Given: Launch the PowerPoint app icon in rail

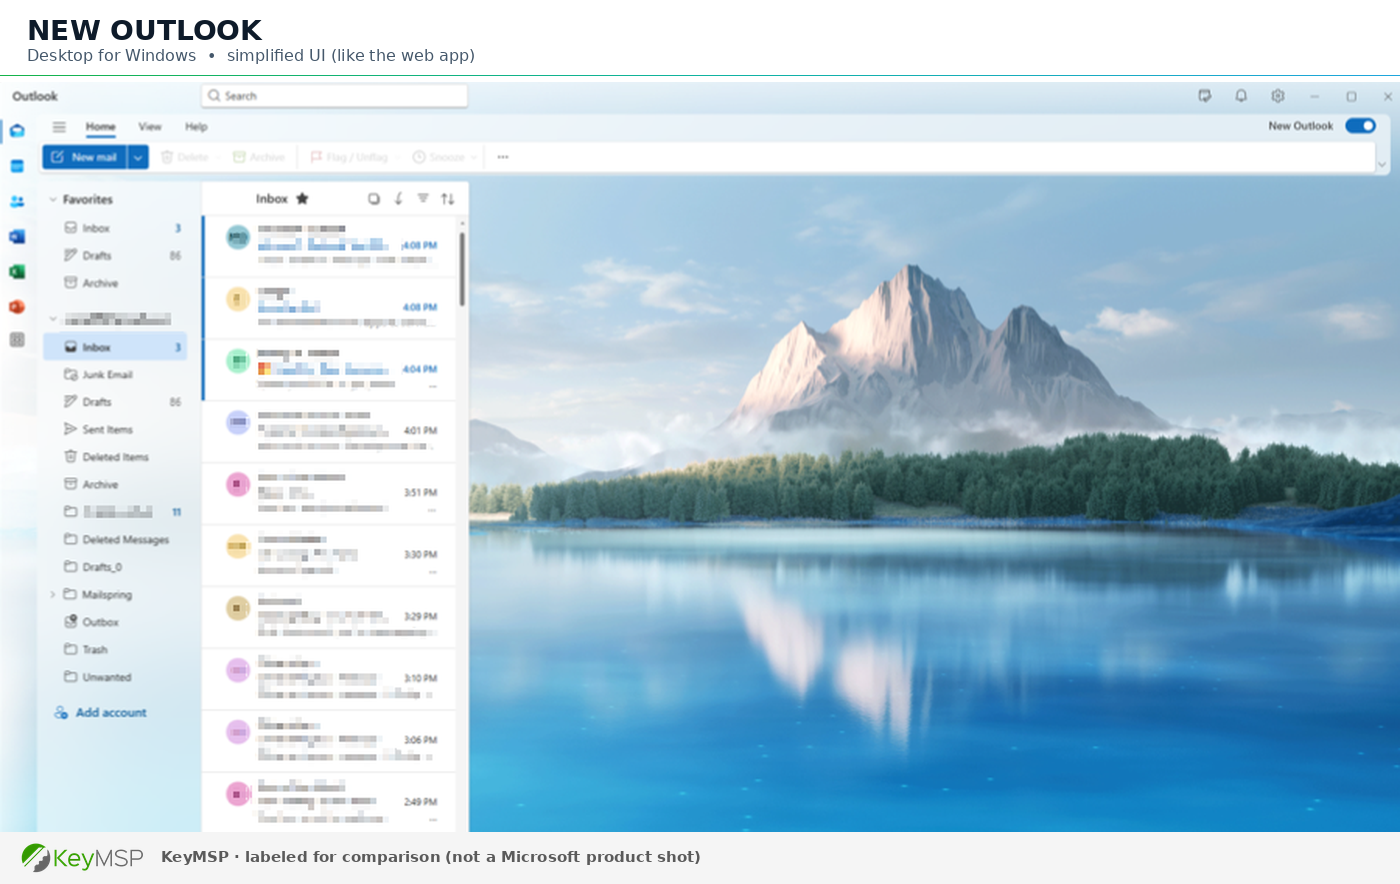Looking at the screenshot, I should [17, 307].
